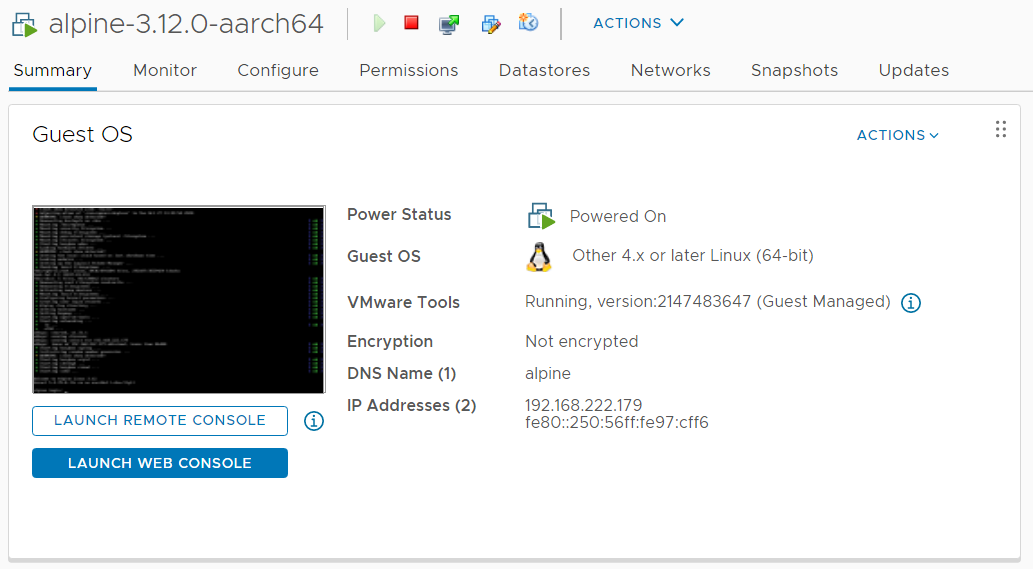Click info icon beside Launch Remote Console

[314, 421]
